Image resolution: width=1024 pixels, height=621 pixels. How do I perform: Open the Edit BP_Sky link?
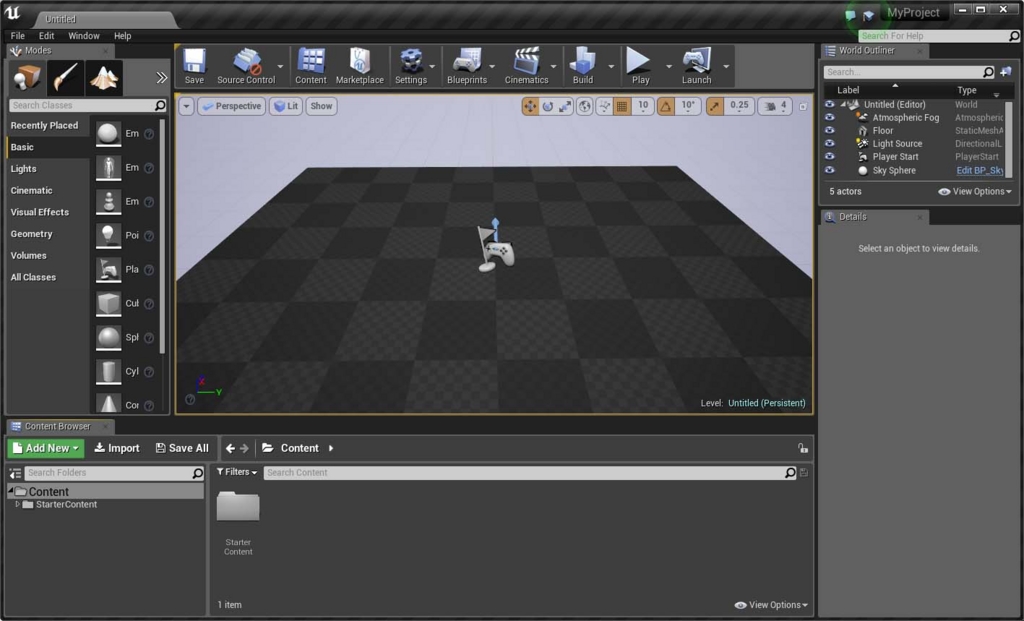click(x=980, y=170)
